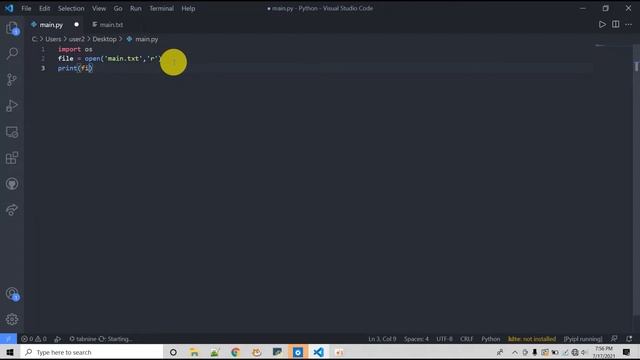This screenshot has width=640, height=360.
Task: Open File Explorer from taskbar
Action: 194,352
